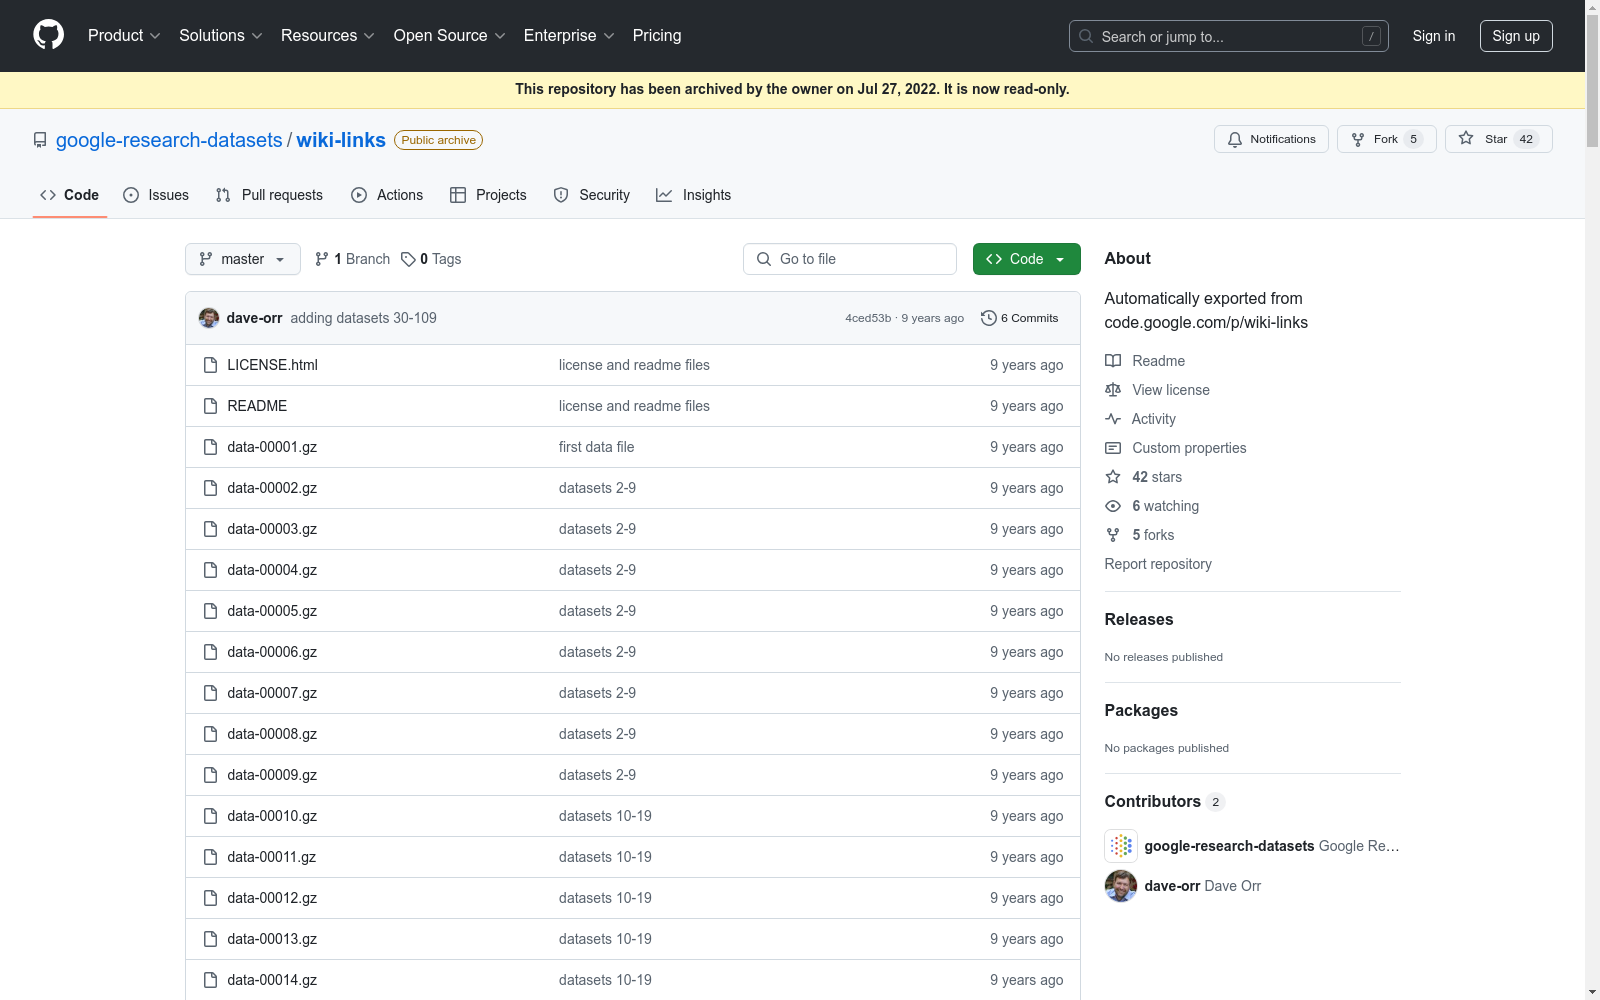Switch to the Projects tab
Viewport: 1600px width, 1000px height.
pyautogui.click(x=488, y=195)
